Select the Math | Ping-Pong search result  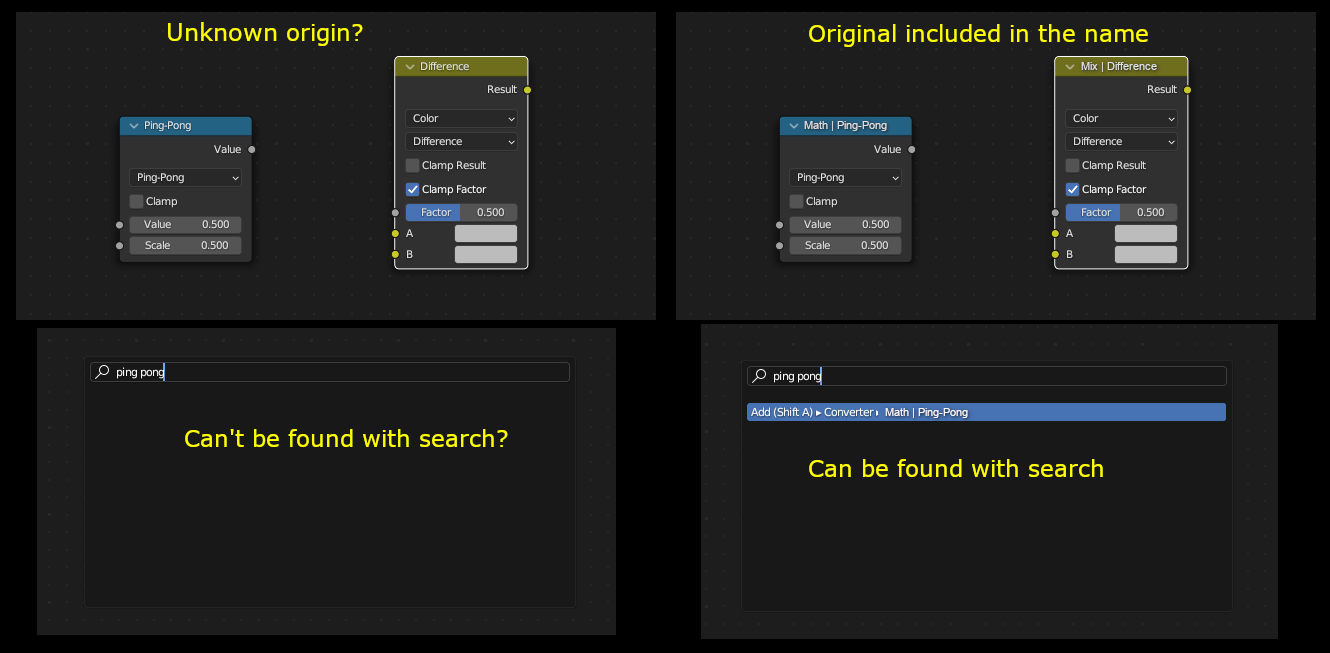tap(986, 412)
